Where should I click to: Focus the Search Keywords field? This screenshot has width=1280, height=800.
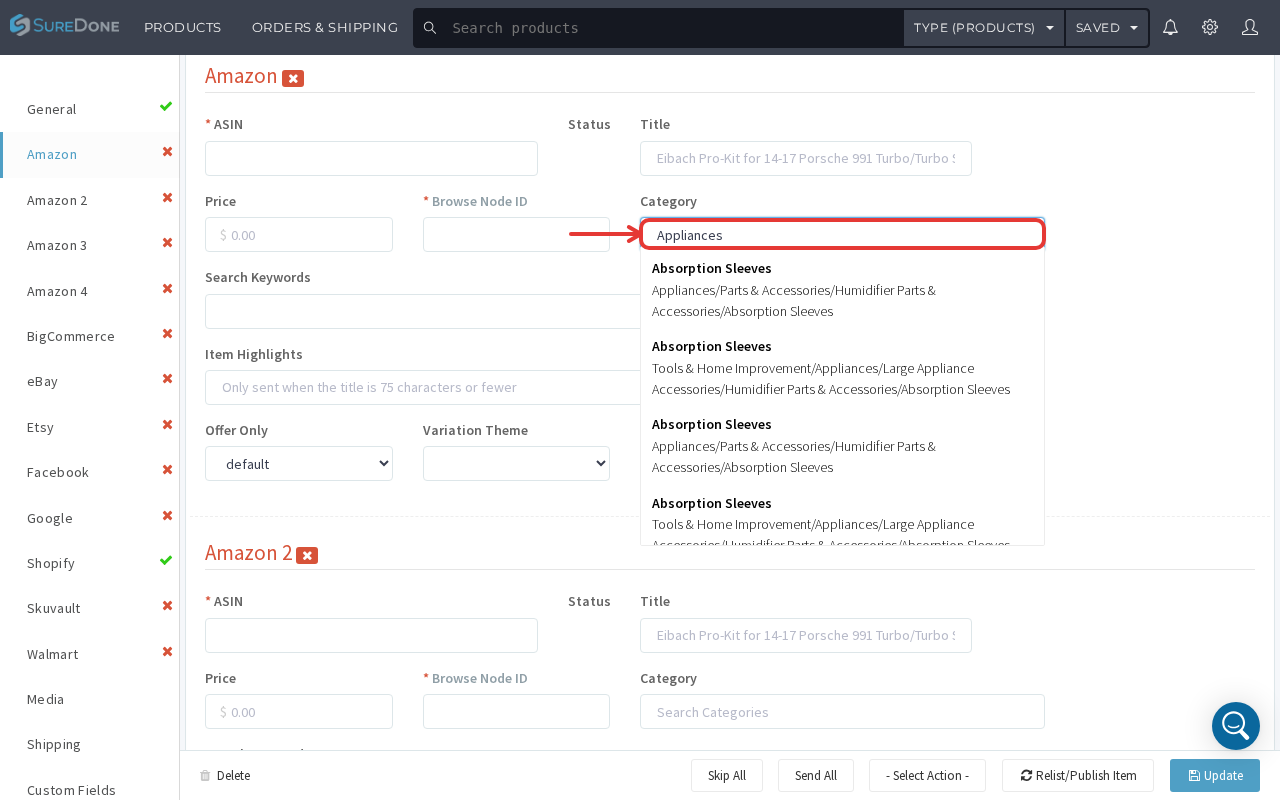(x=423, y=311)
